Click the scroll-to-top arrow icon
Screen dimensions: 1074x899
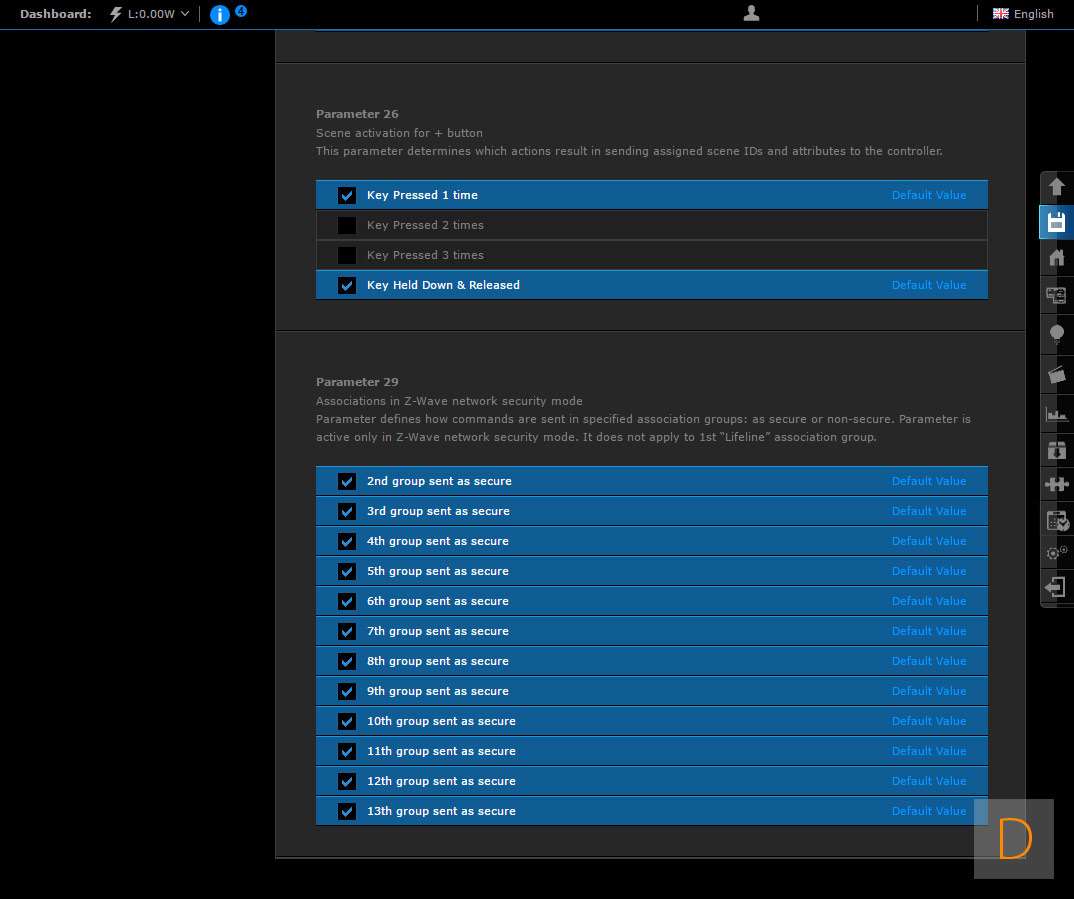1056,187
